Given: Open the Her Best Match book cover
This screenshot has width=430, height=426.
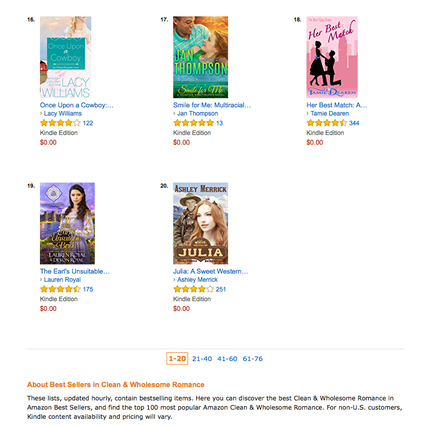Looking at the screenshot, I should (332, 57).
